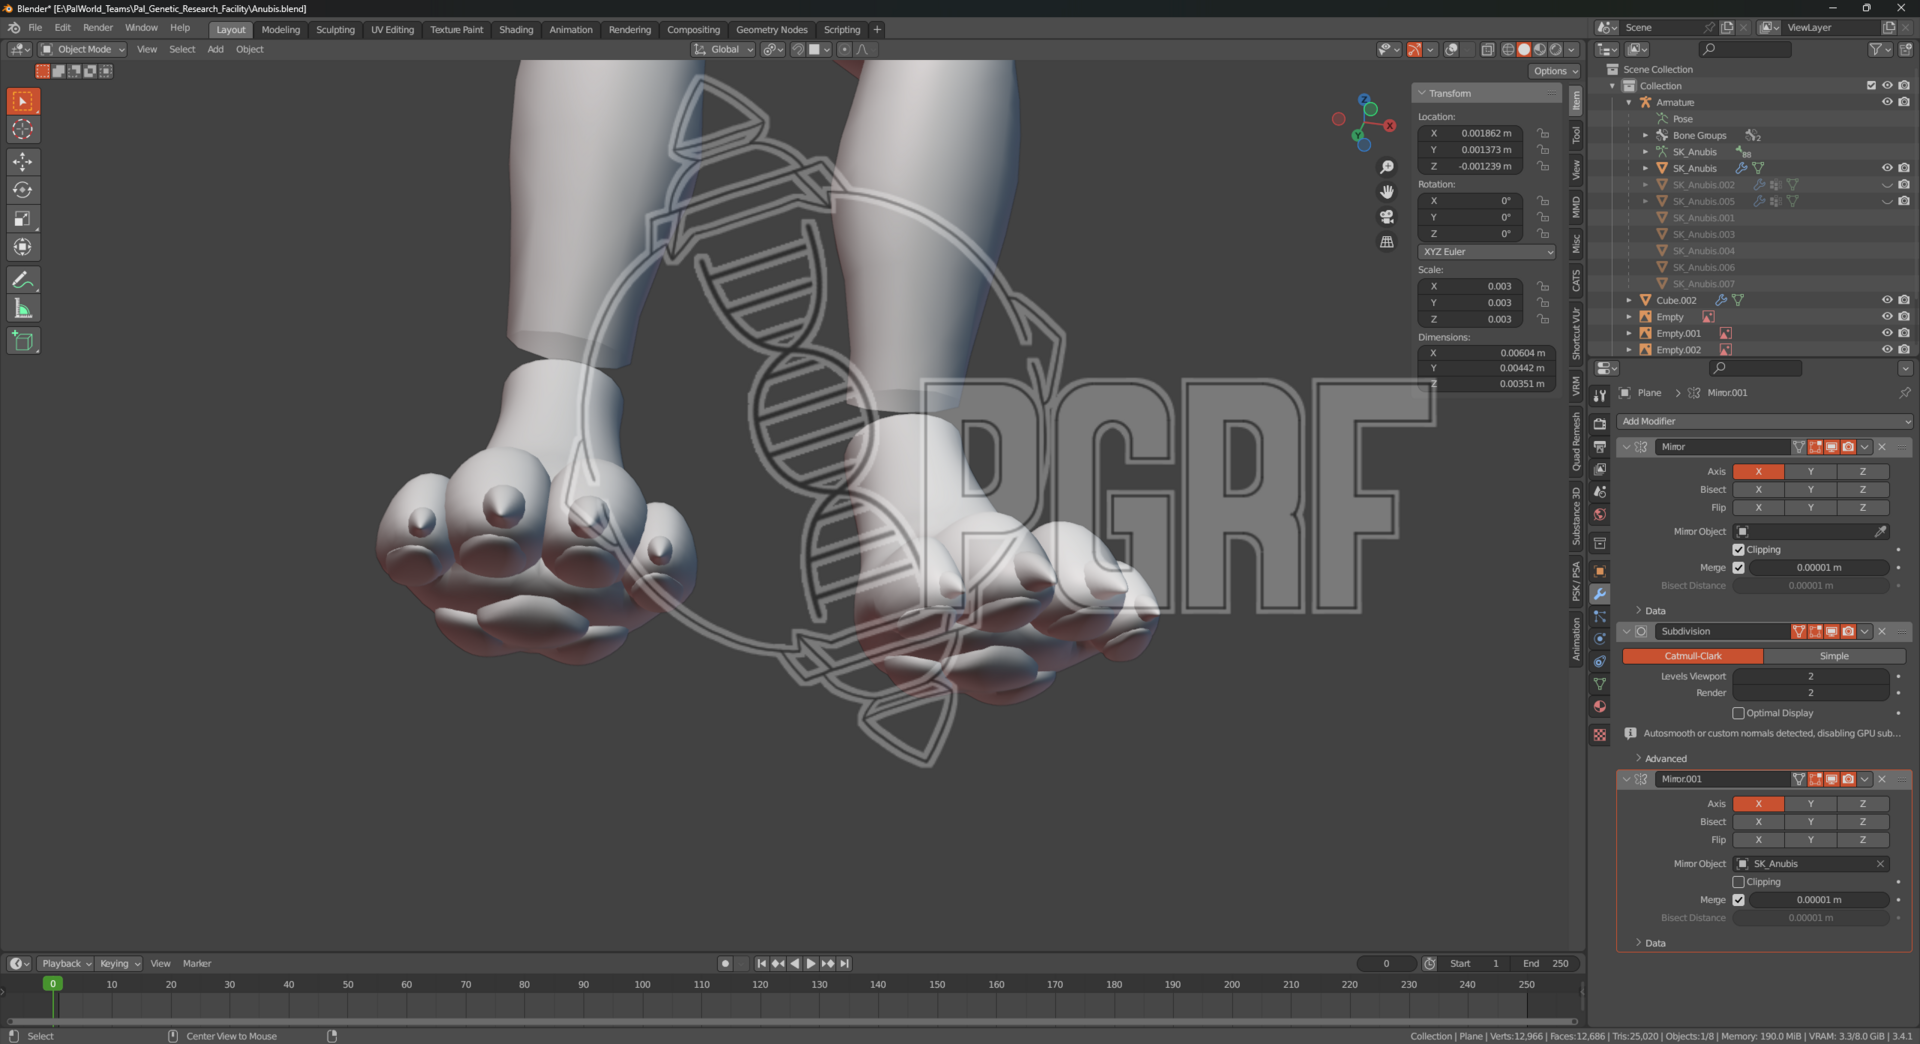Select the Select Box tool
This screenshot has width=1920, height=1044.
(23, 101)
